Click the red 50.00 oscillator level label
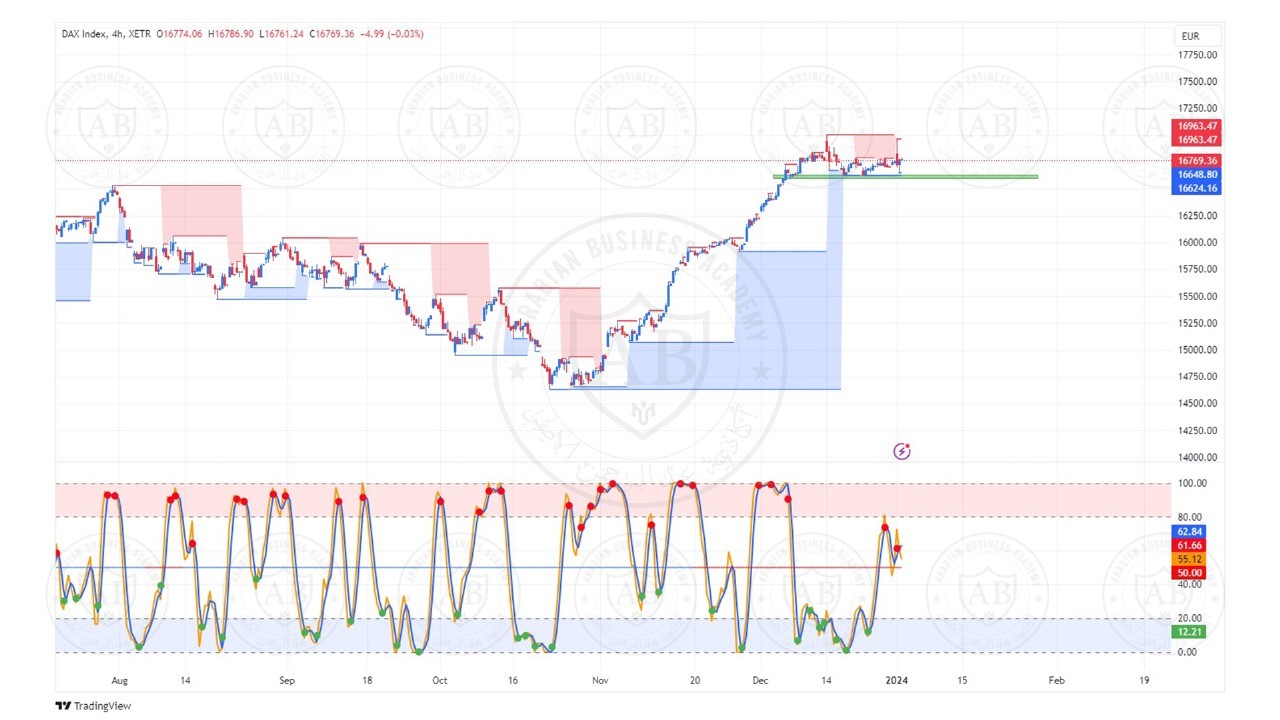Screen dimensions: 1280x720 (x=1189, y=572)
